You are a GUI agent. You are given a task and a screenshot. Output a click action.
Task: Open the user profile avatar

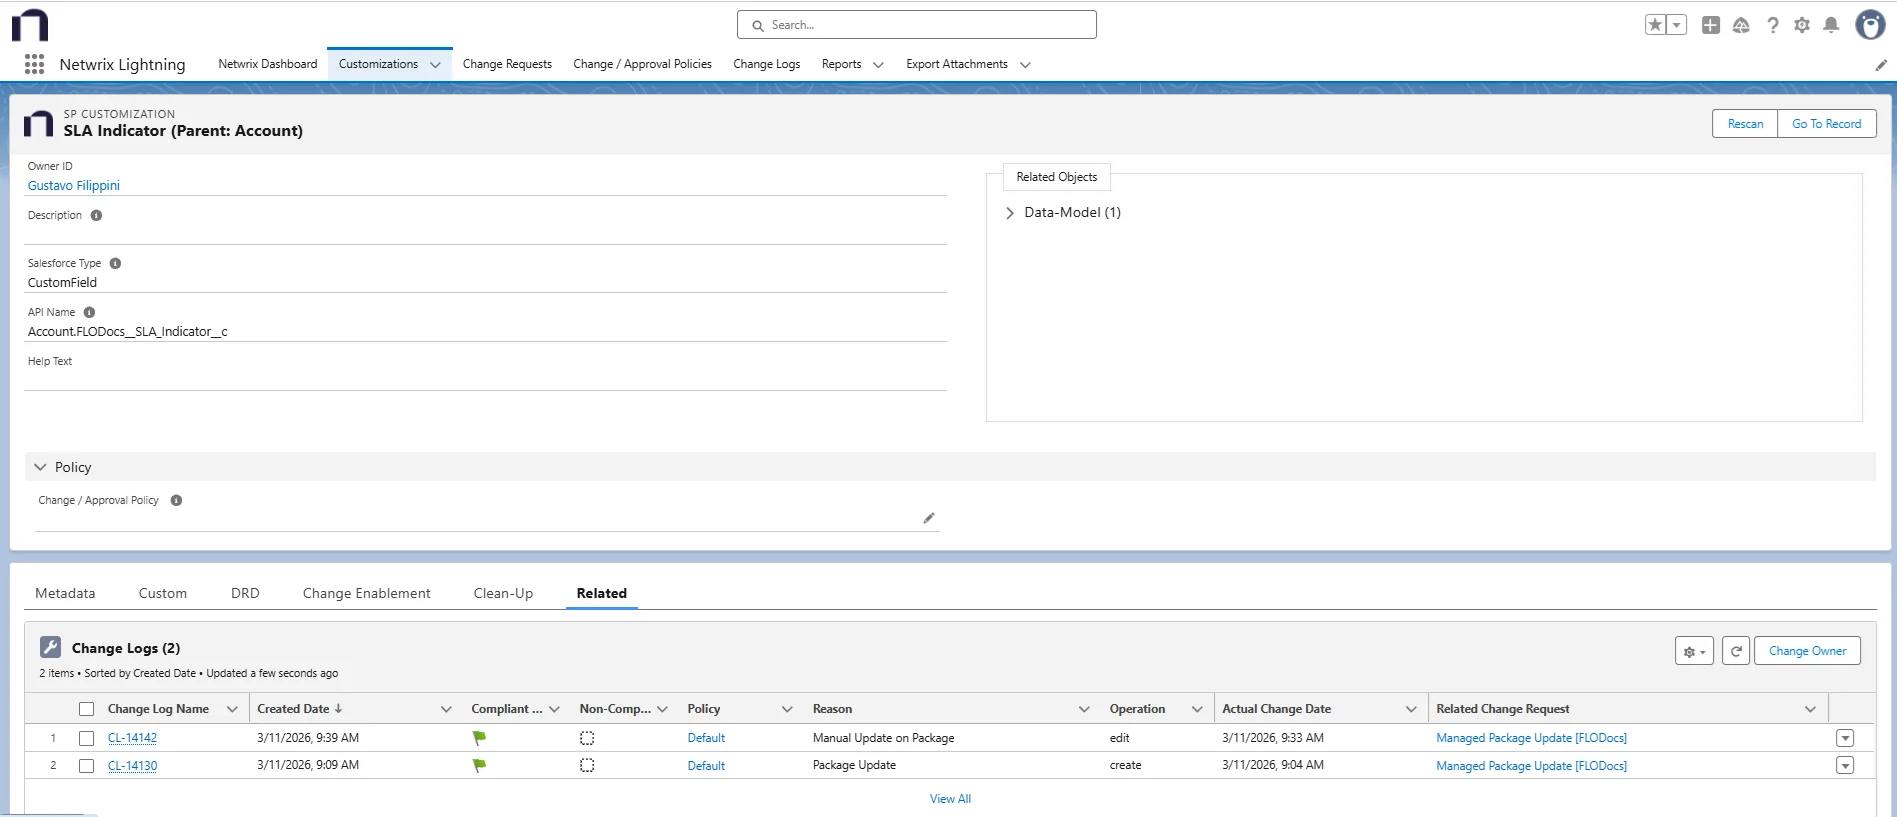tap(1870, 25)
